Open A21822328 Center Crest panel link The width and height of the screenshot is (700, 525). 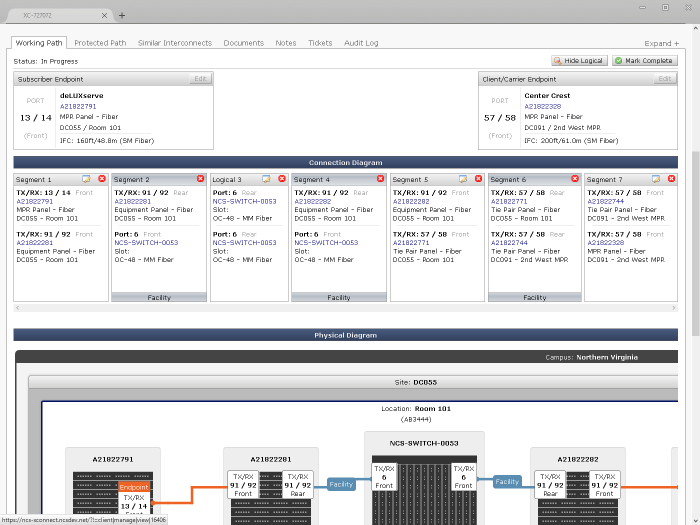click(x=543, y=106)
